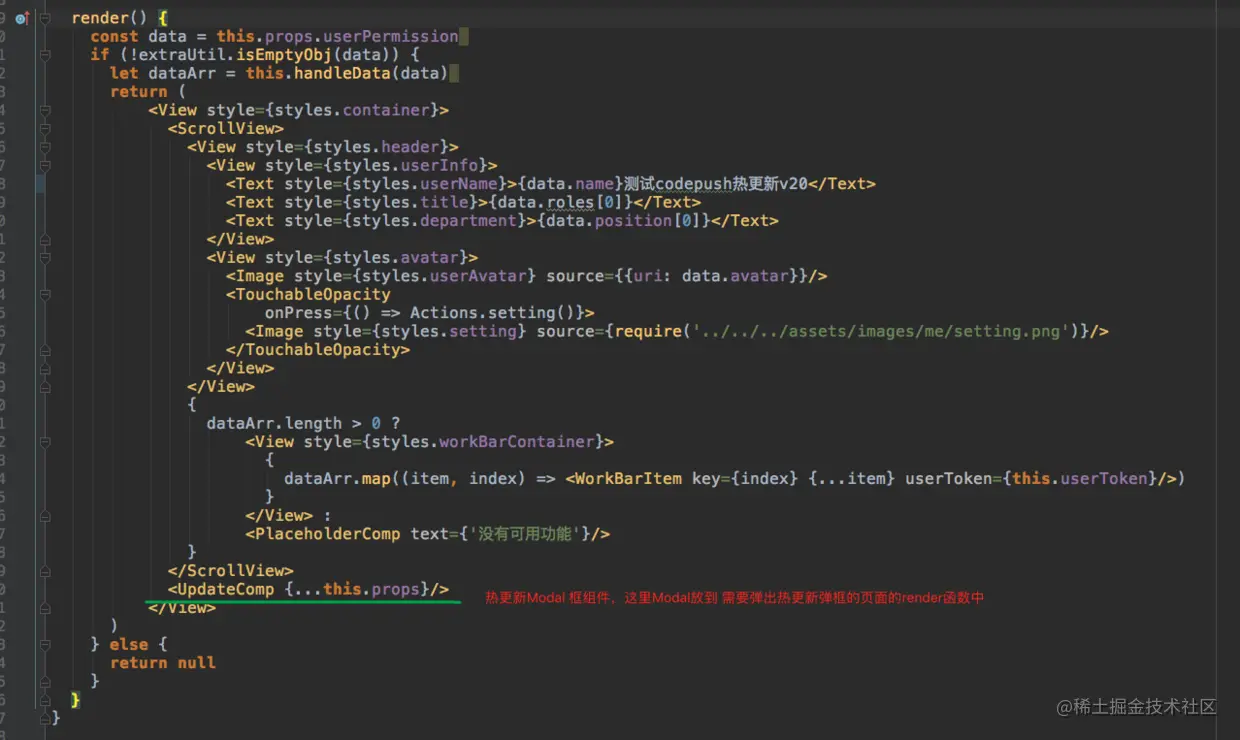Click '{...this.props}' spread on UpdateComp
Screen dimensions: 1240x740
click(x=357, y=589)
